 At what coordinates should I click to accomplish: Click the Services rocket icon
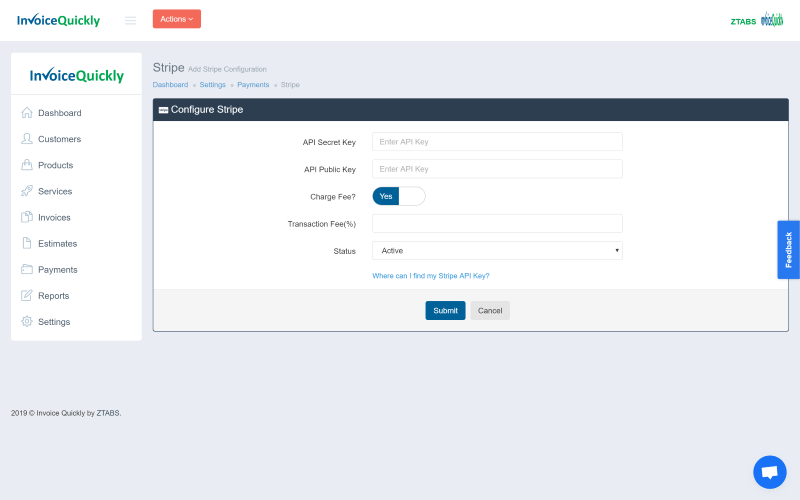pyautogui.click(x=27, y=191)
